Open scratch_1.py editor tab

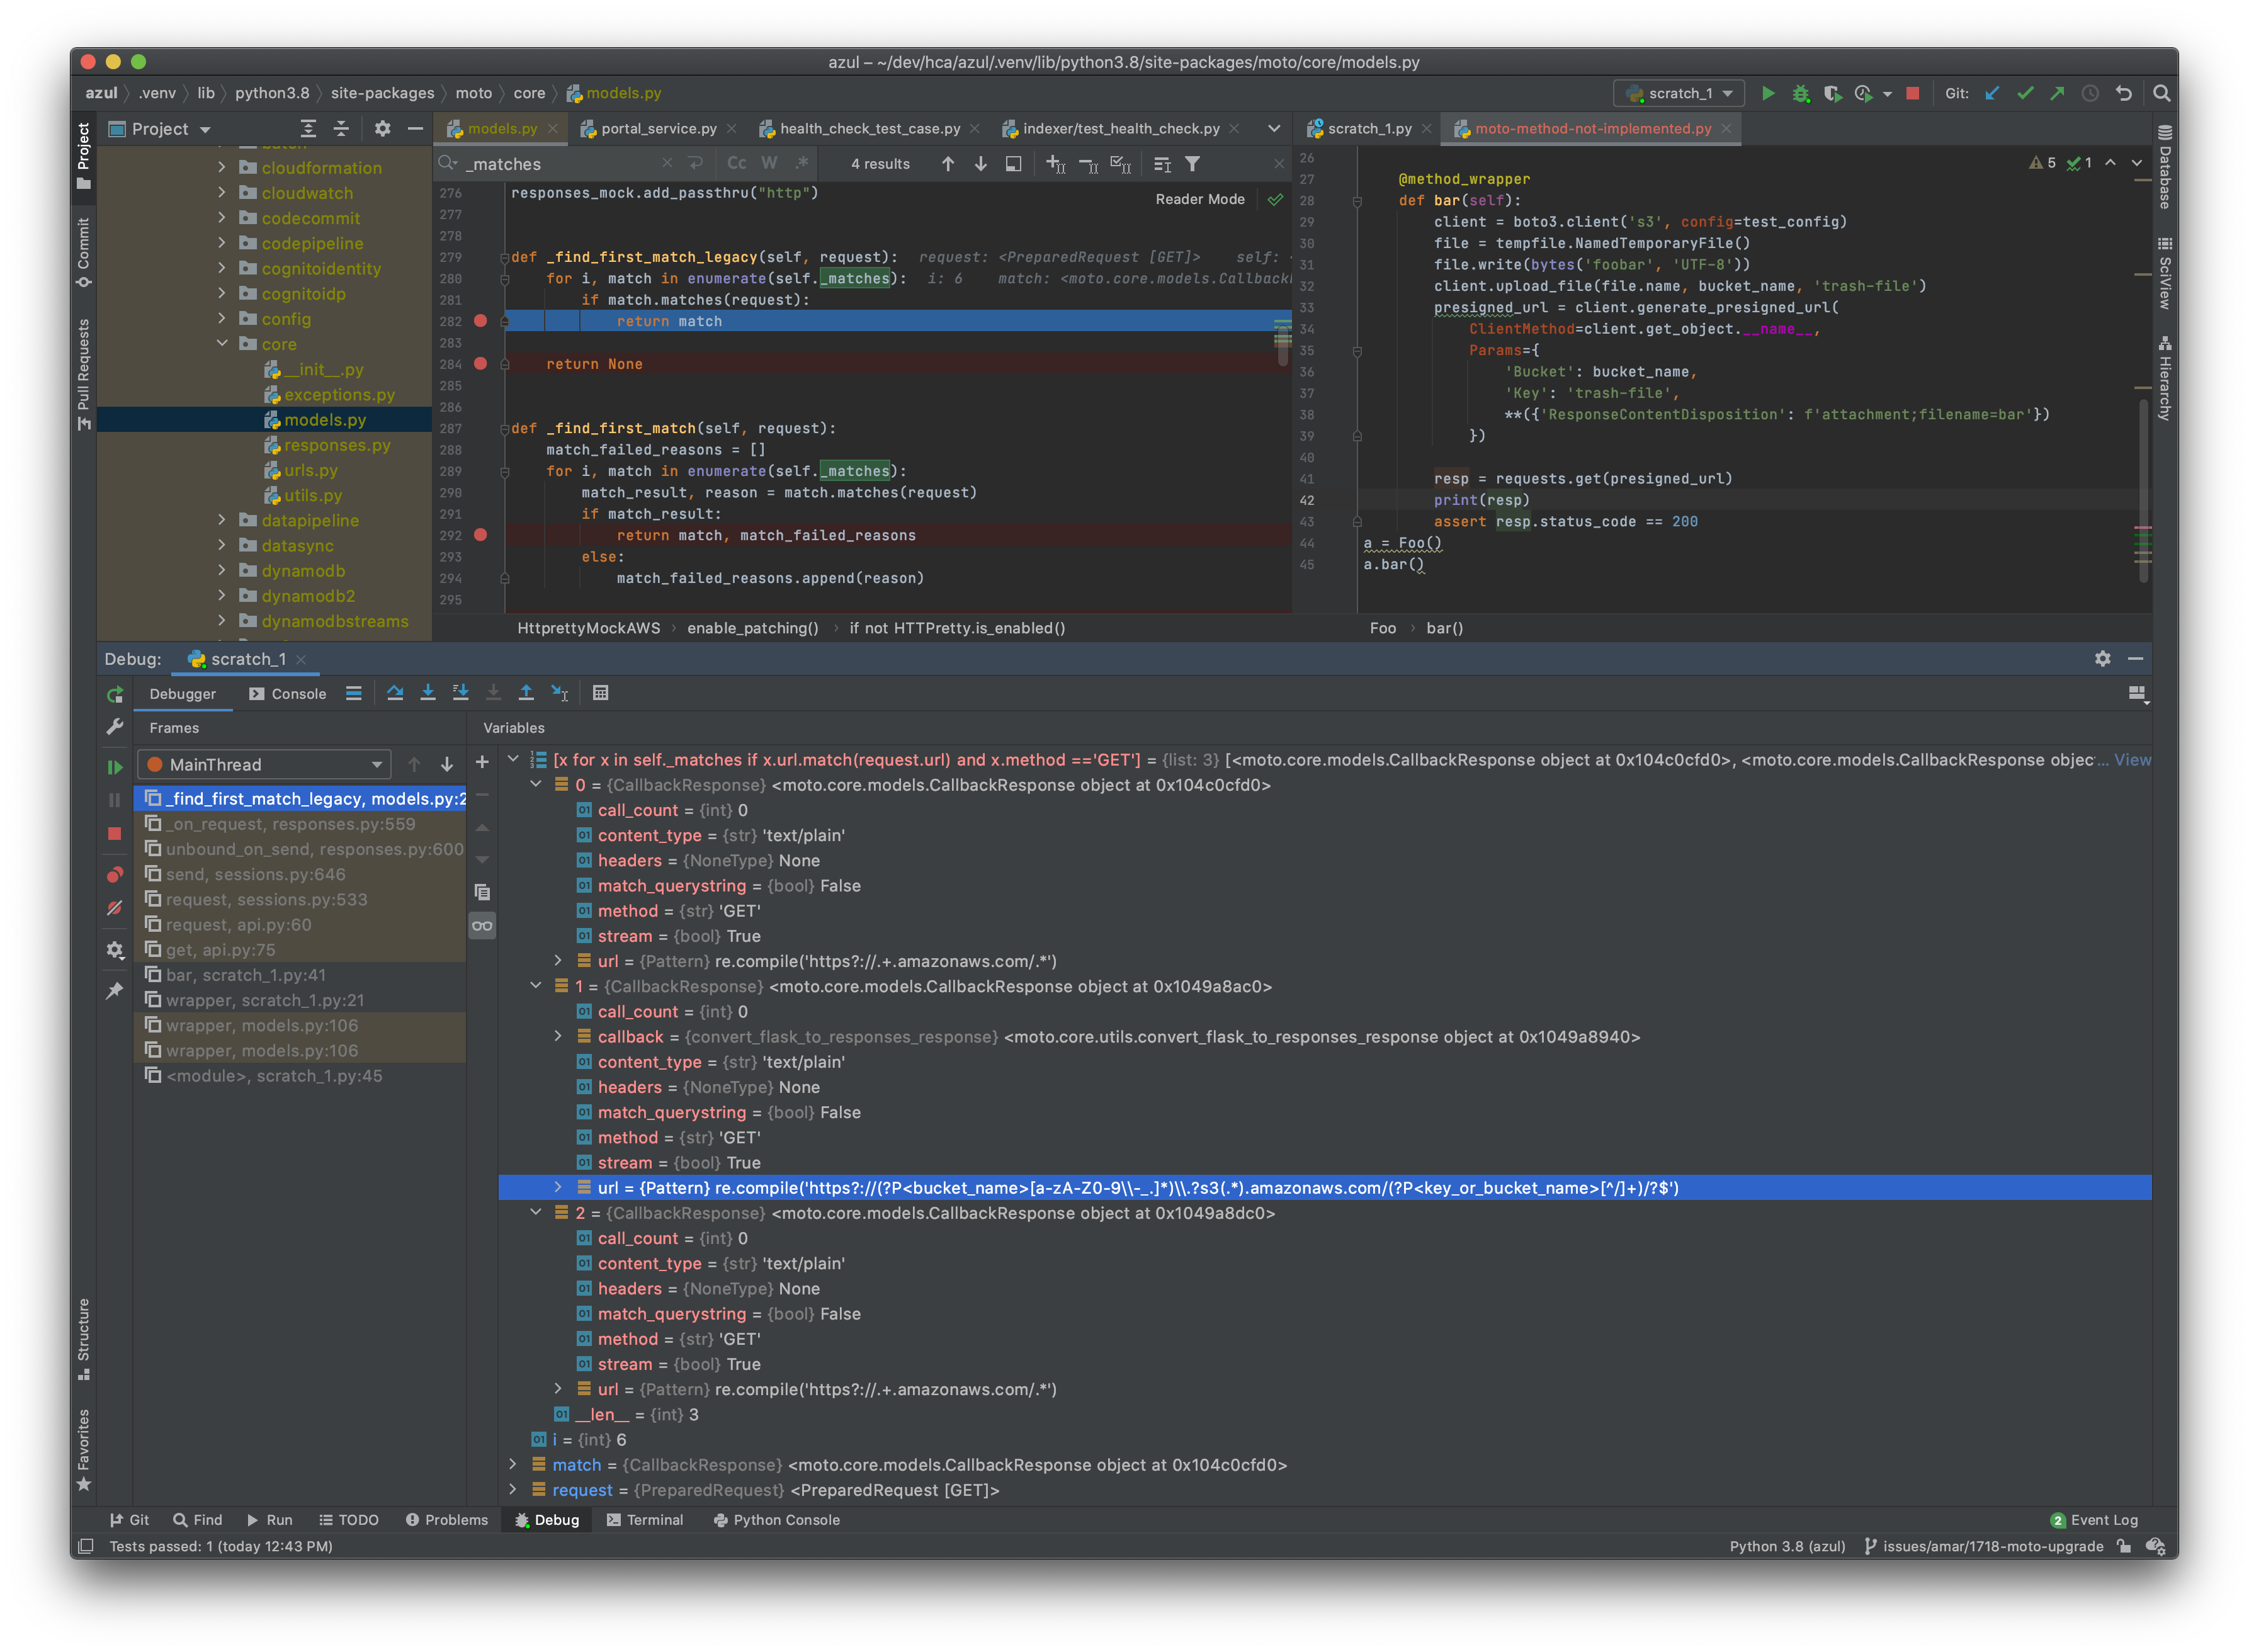click(1369, 128)
